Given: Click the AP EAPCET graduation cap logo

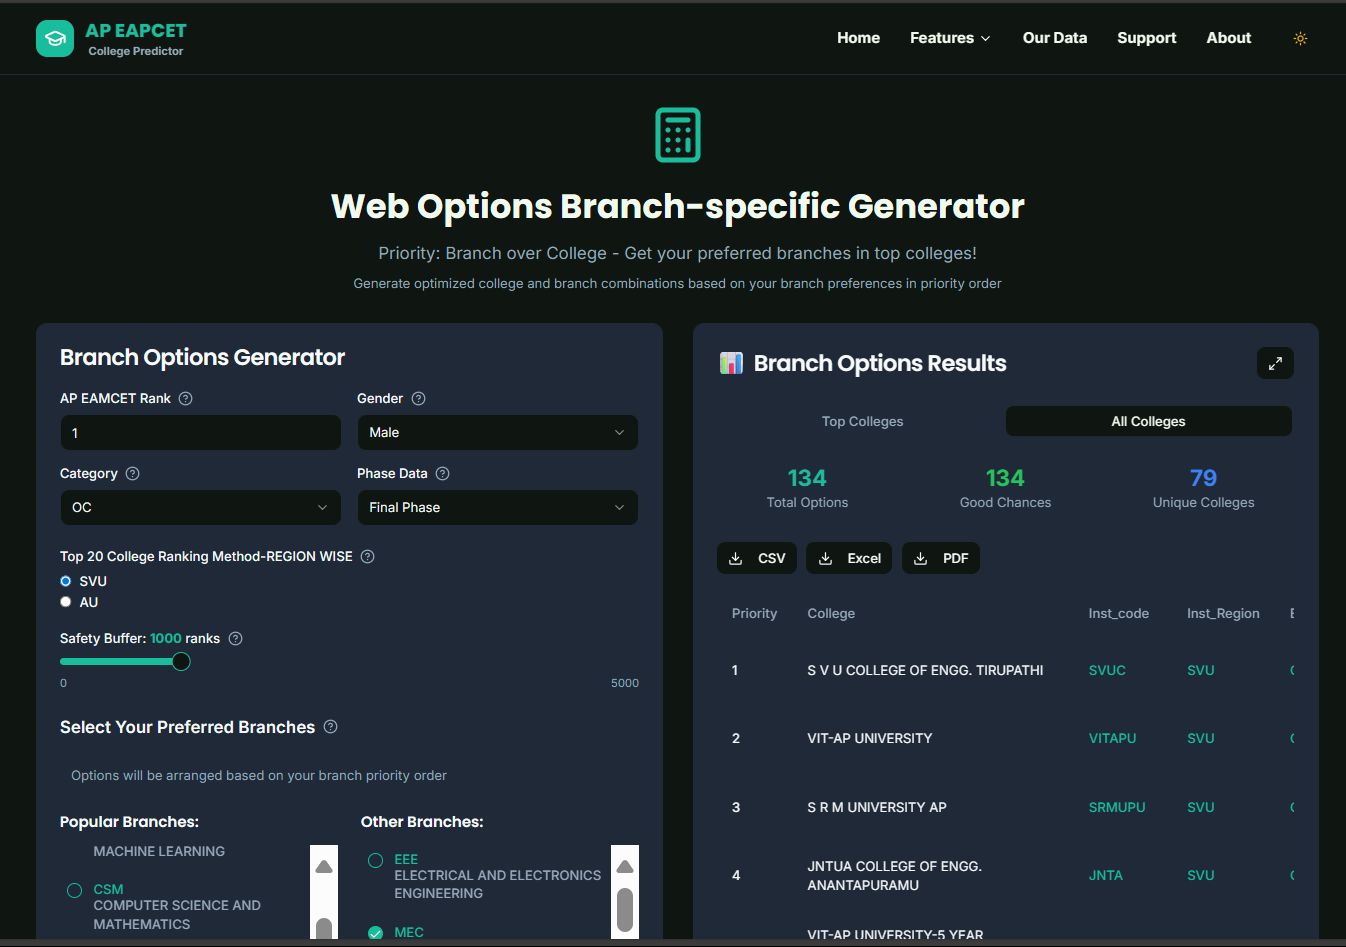Looking at the screenshot, I should click(x=55, y=39).
